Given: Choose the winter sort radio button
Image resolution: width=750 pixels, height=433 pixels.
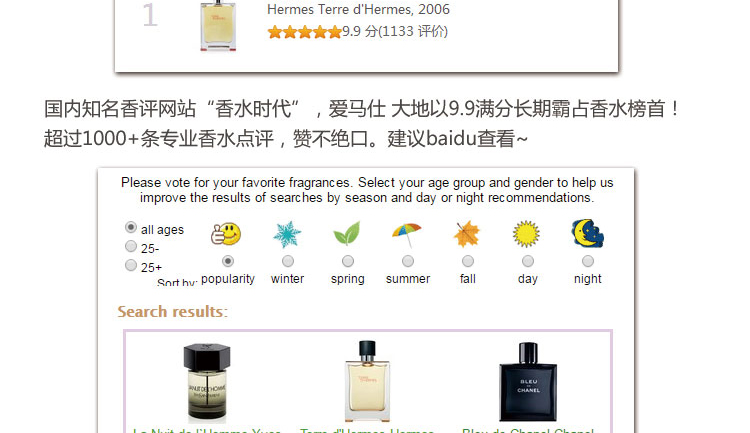Looking at the screenshot, I should click(287, 261).
